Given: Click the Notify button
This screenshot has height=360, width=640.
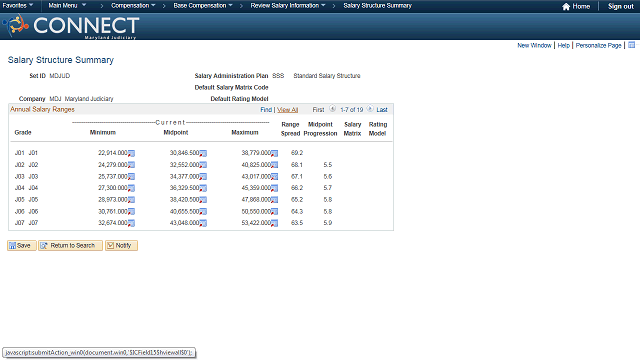Looking at the screenshot, I should 121,245.
